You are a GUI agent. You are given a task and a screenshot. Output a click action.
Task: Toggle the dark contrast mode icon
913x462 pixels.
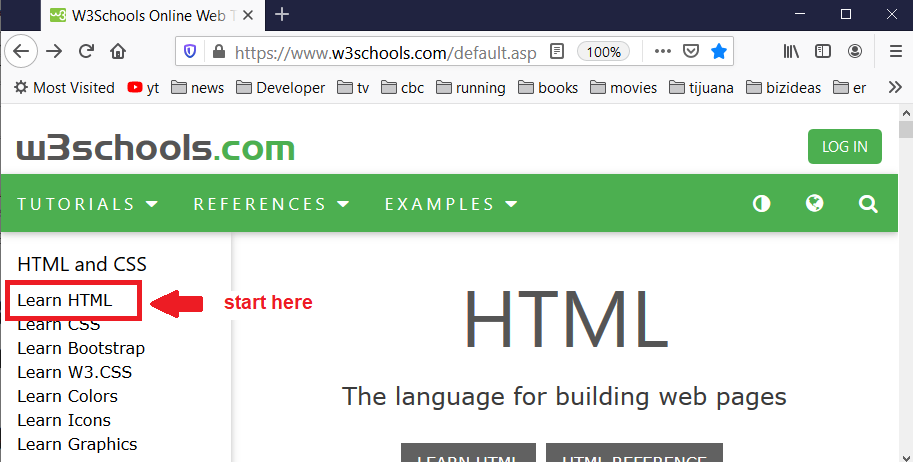[x=762, y=204]
